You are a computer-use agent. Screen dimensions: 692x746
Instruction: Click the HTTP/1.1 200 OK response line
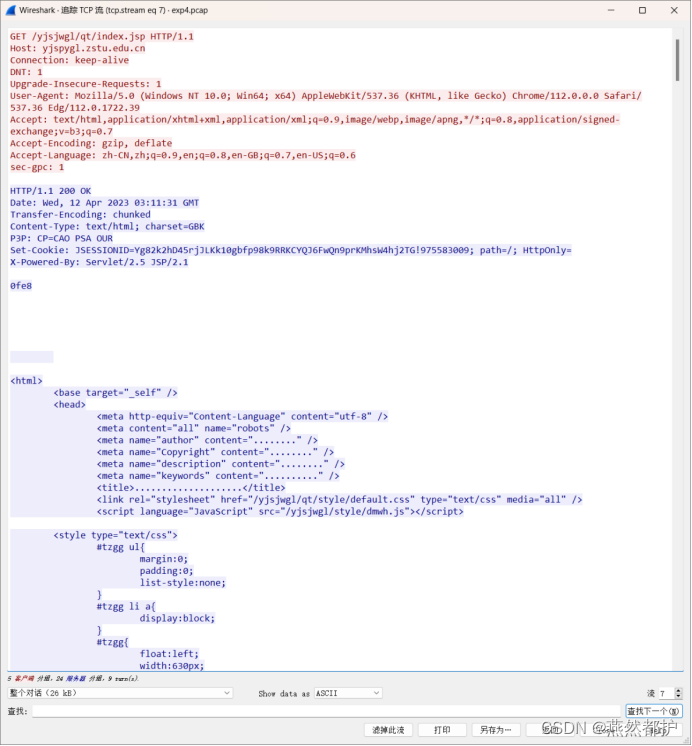pos(50,191)
